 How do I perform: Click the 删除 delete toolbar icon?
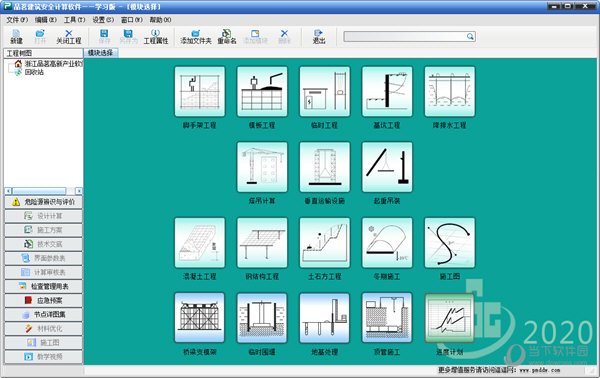[x=284, y=37]
